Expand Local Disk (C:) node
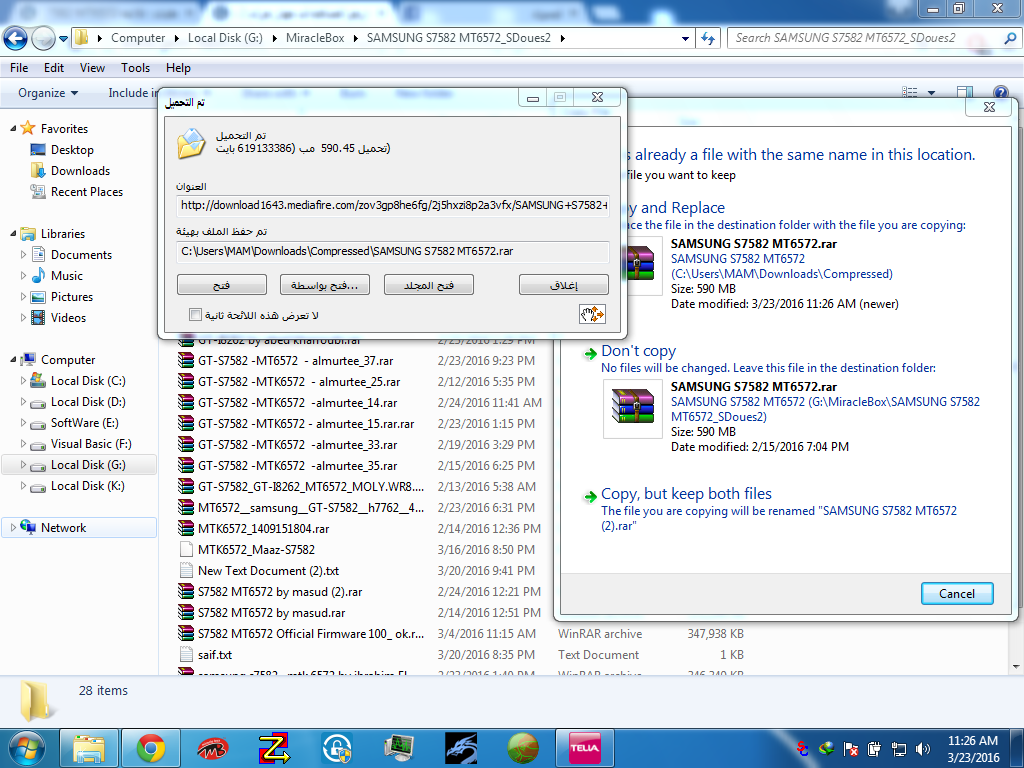This screenshot has height=768, width=1024. [24, 380]
